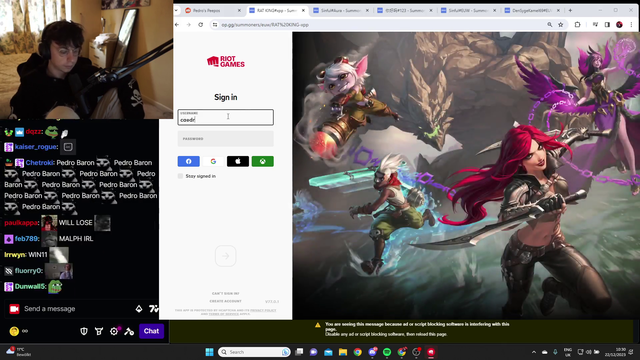Sign in with the Facebook button
Image resolution: width=640 pixels, height=360 pixels.
pos(189,161)
